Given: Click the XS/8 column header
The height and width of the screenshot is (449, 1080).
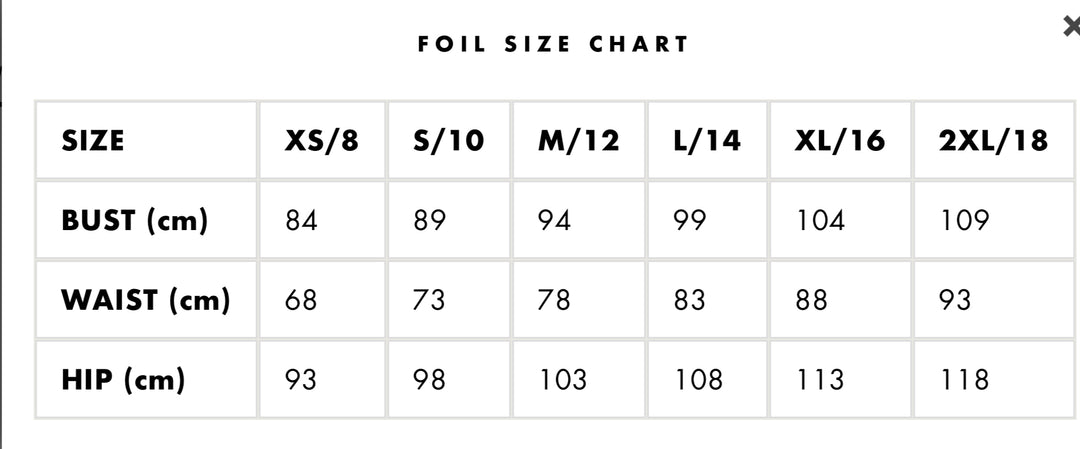Looking at the screenshot, I should pos(321,140).
